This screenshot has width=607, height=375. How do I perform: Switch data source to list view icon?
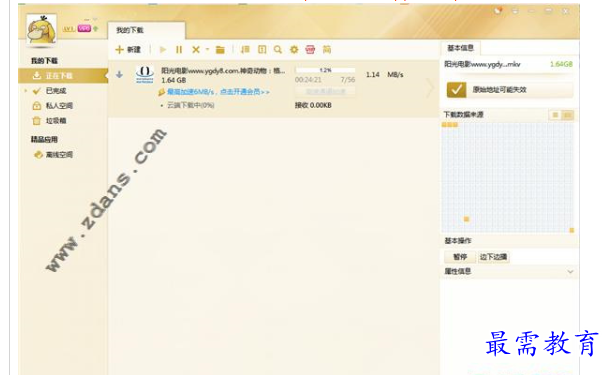[x=555, y=115]
